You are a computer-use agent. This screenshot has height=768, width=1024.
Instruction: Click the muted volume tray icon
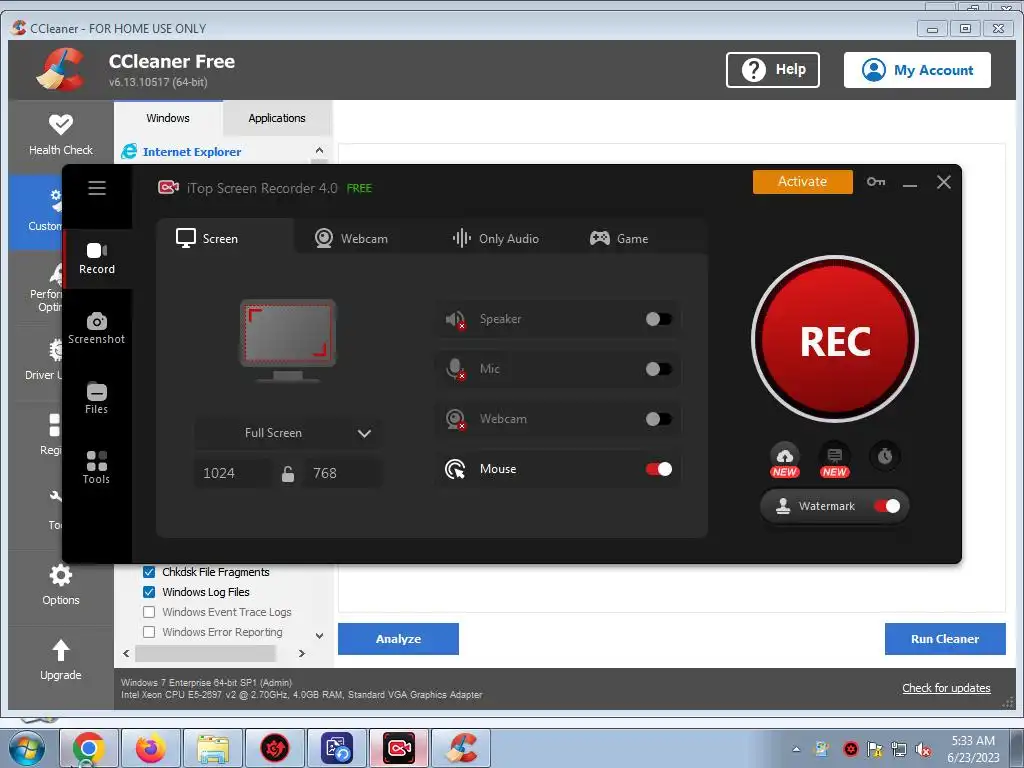point(923,749)
